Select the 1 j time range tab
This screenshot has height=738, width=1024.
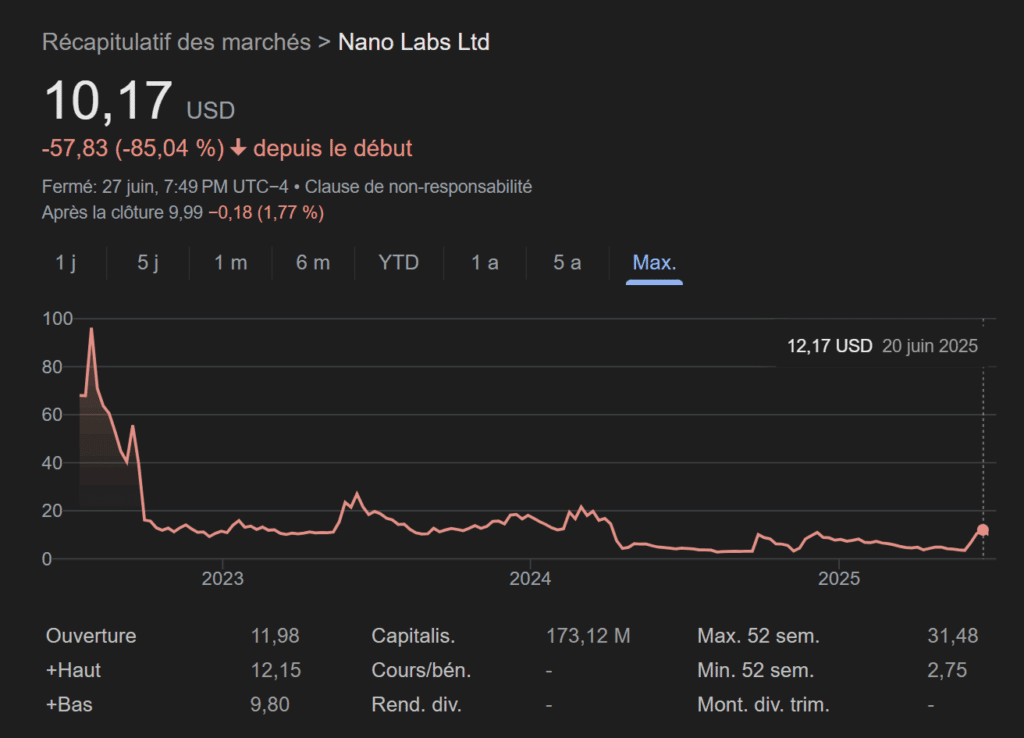click(65, 263)
